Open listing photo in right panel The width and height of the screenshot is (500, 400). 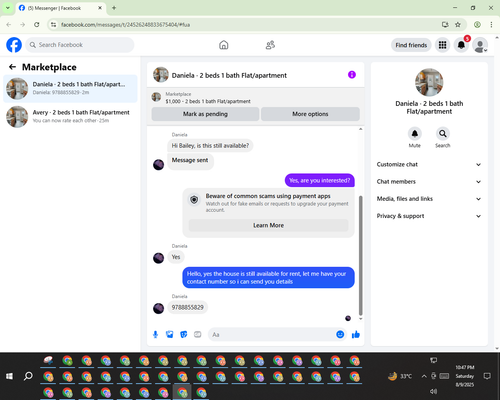pyautogui.click(x=429, y=82)
